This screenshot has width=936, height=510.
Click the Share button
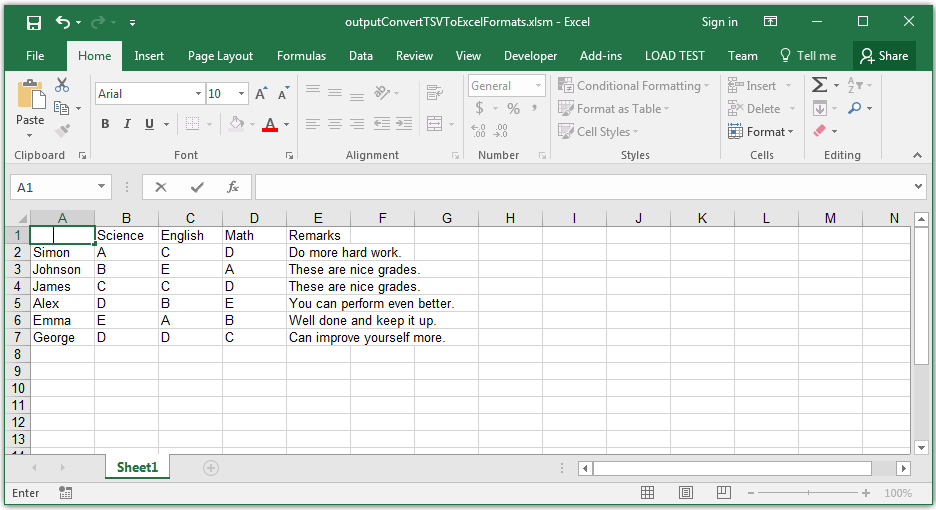click(x=884, y=56)
